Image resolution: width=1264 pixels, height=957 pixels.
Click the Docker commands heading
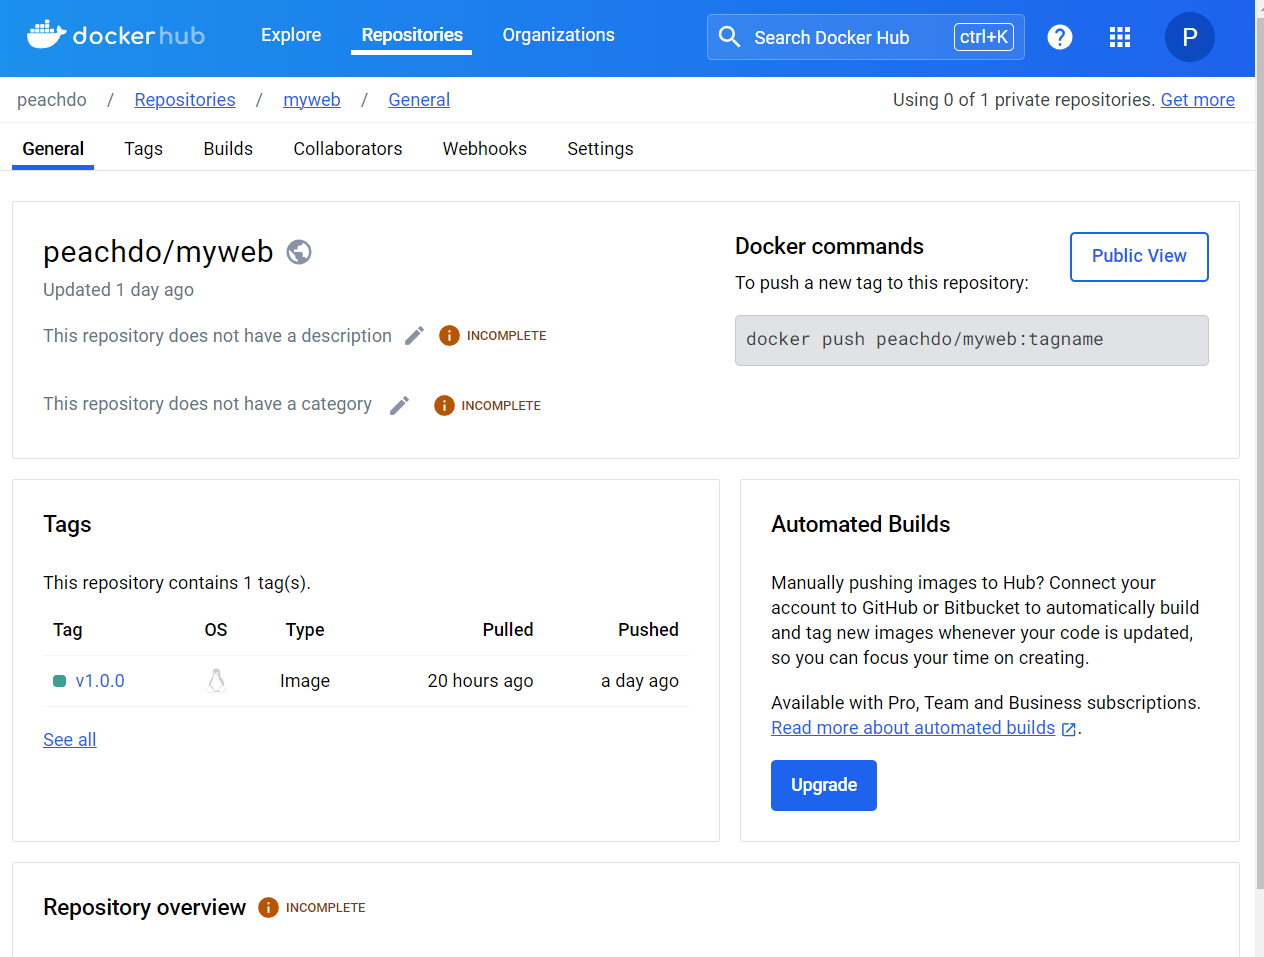[x=829, y=247]
